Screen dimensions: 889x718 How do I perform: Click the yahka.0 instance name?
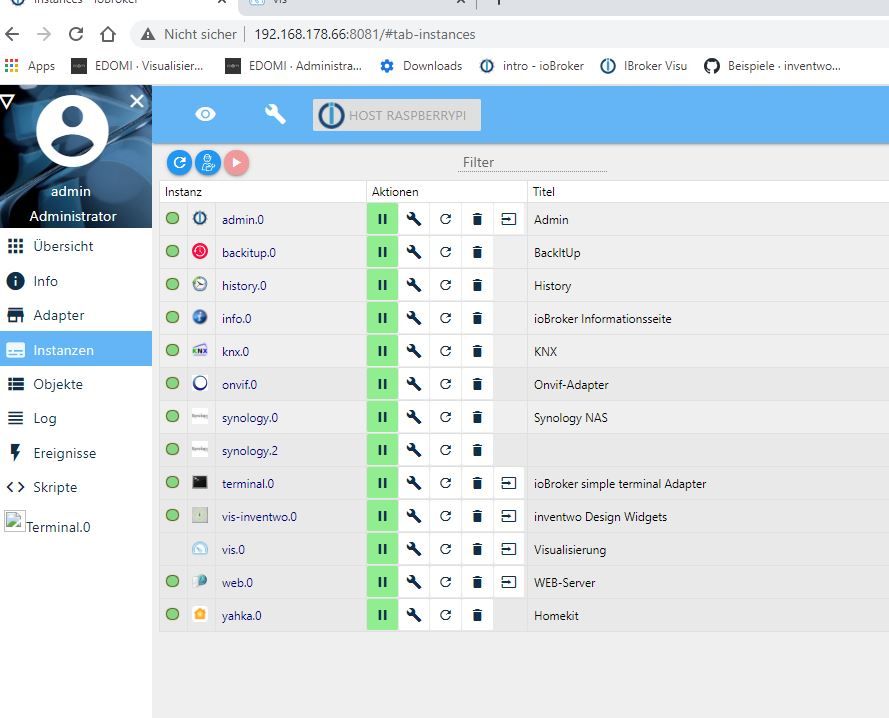pos(242,615)
